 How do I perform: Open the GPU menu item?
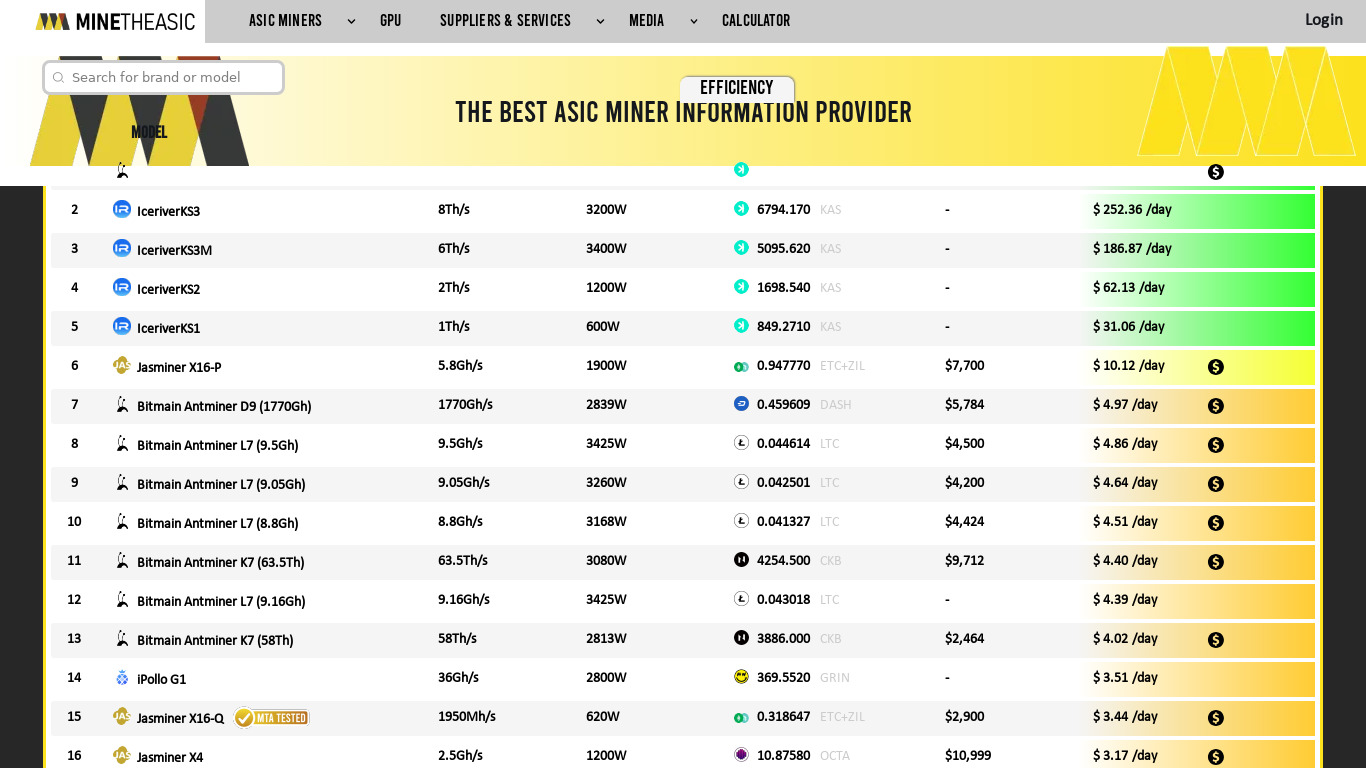[x=390, y=21]
